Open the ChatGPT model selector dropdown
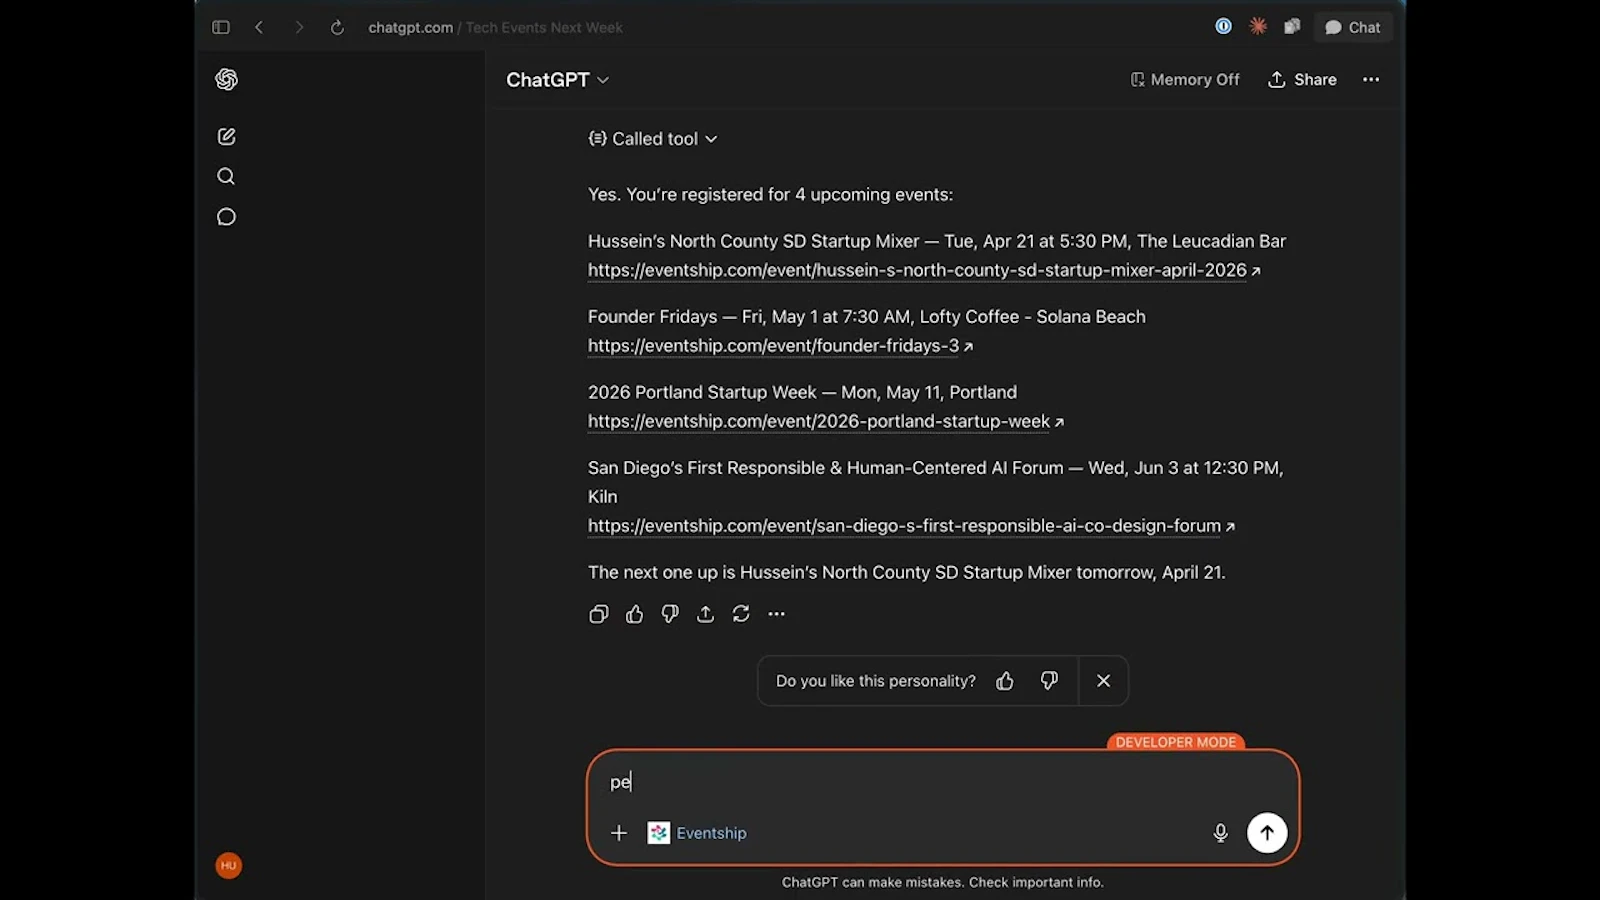 tap(557, 80)
